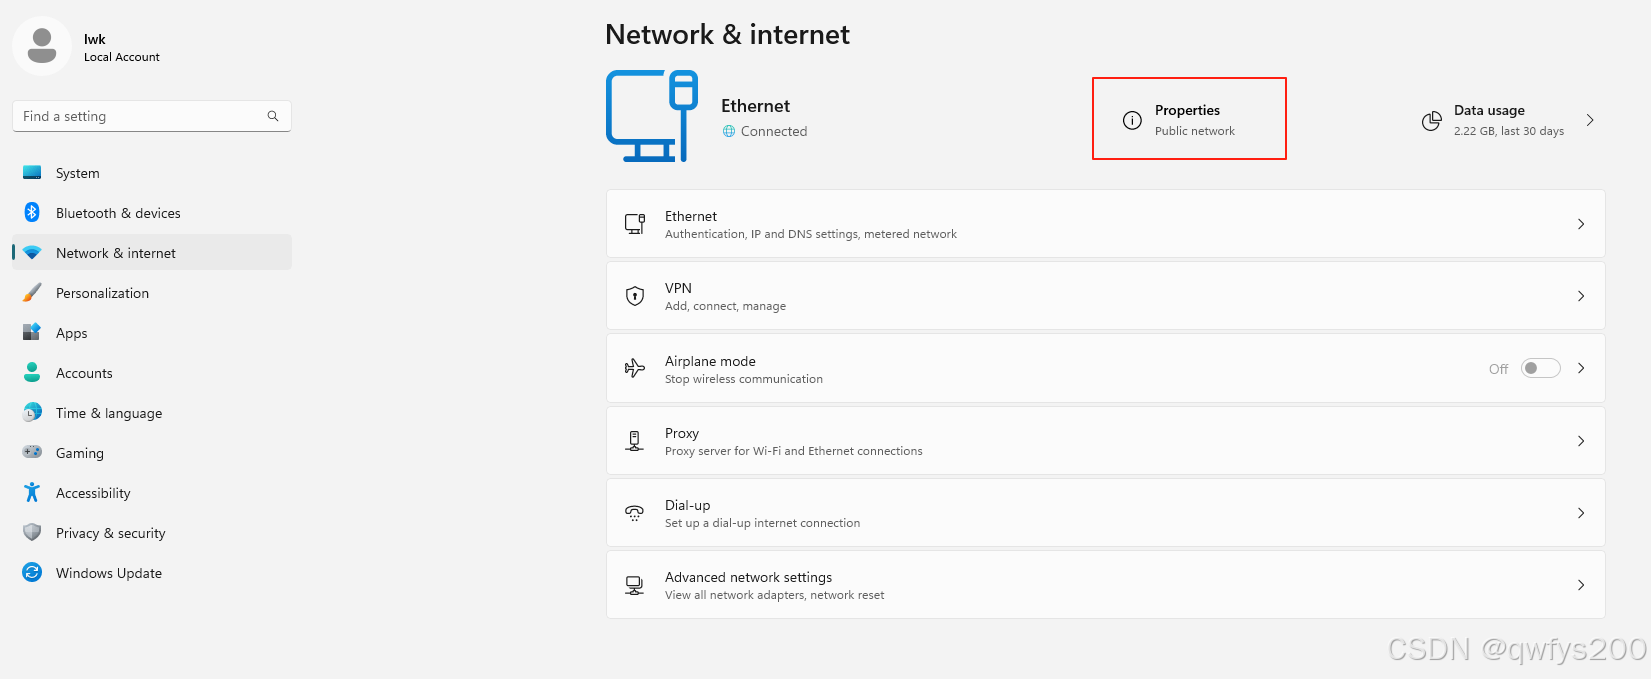Click the System monitor icon
This screenshot has height=679, width=1651.
[x=32, y=173]
